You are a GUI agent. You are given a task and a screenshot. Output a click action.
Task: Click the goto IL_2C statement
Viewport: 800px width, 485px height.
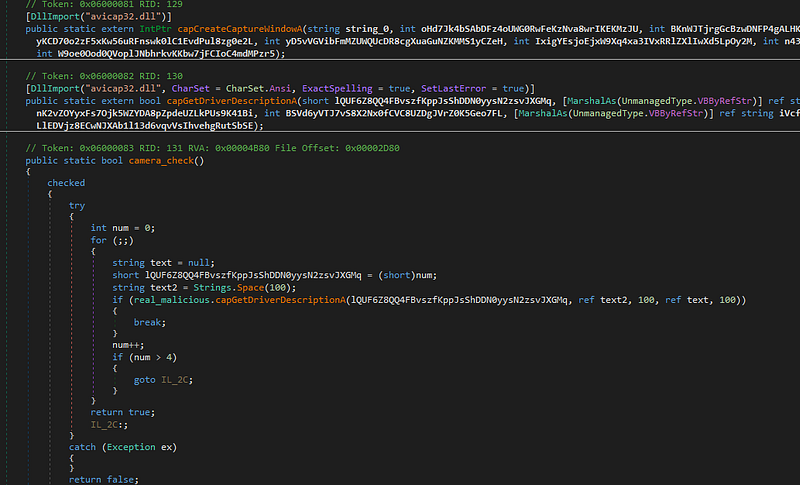156,379
